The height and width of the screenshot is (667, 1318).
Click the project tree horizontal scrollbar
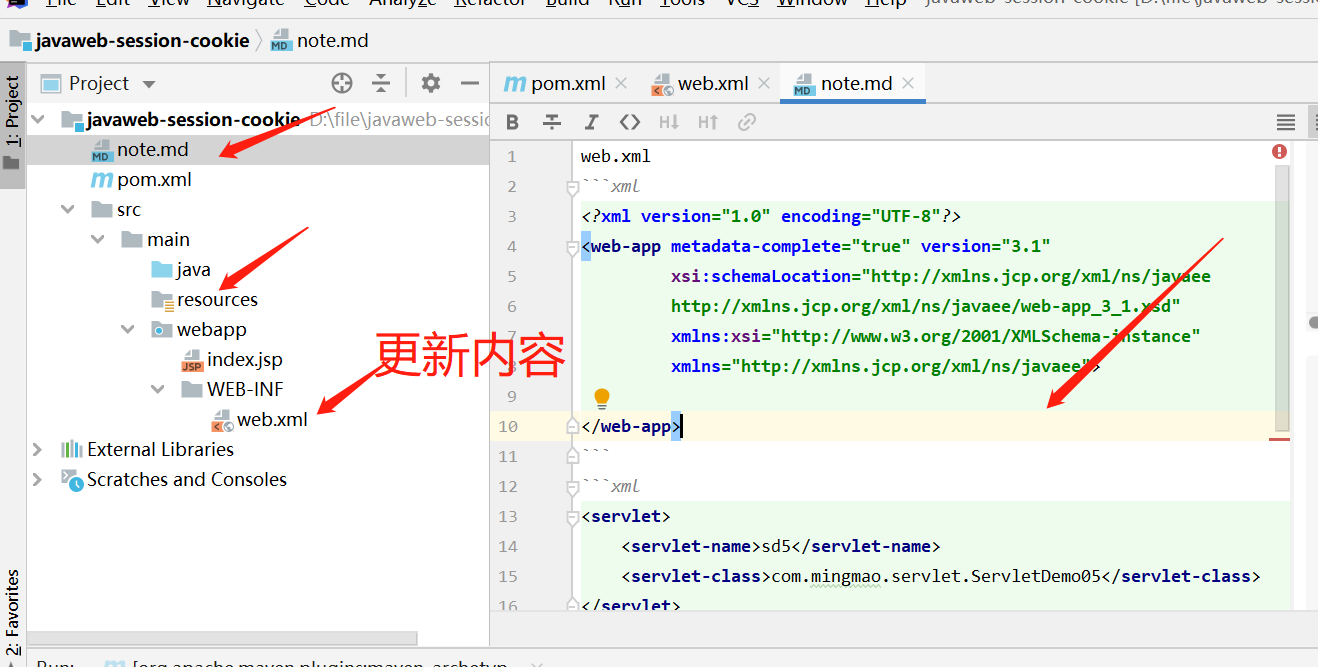222,637
